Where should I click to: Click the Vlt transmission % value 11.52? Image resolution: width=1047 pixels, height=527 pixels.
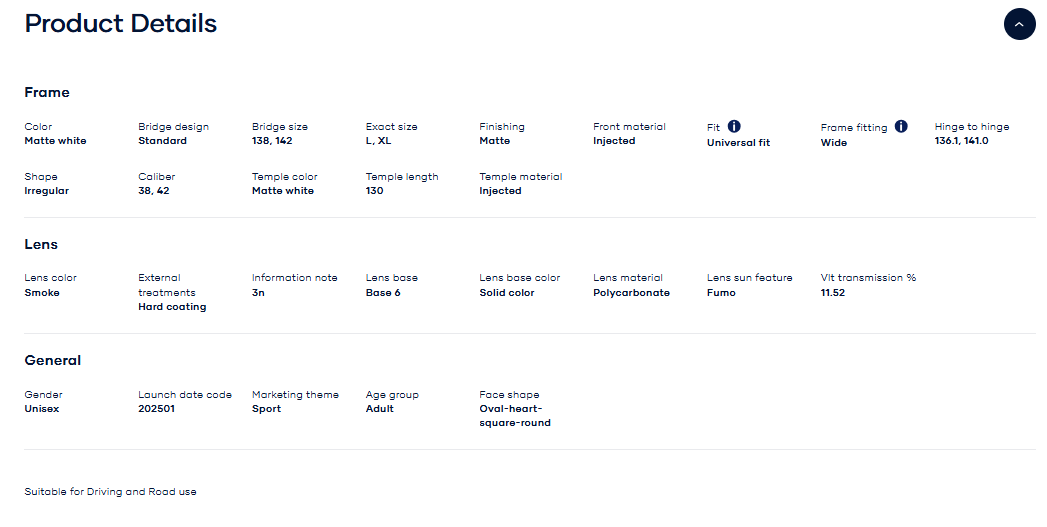833,293
